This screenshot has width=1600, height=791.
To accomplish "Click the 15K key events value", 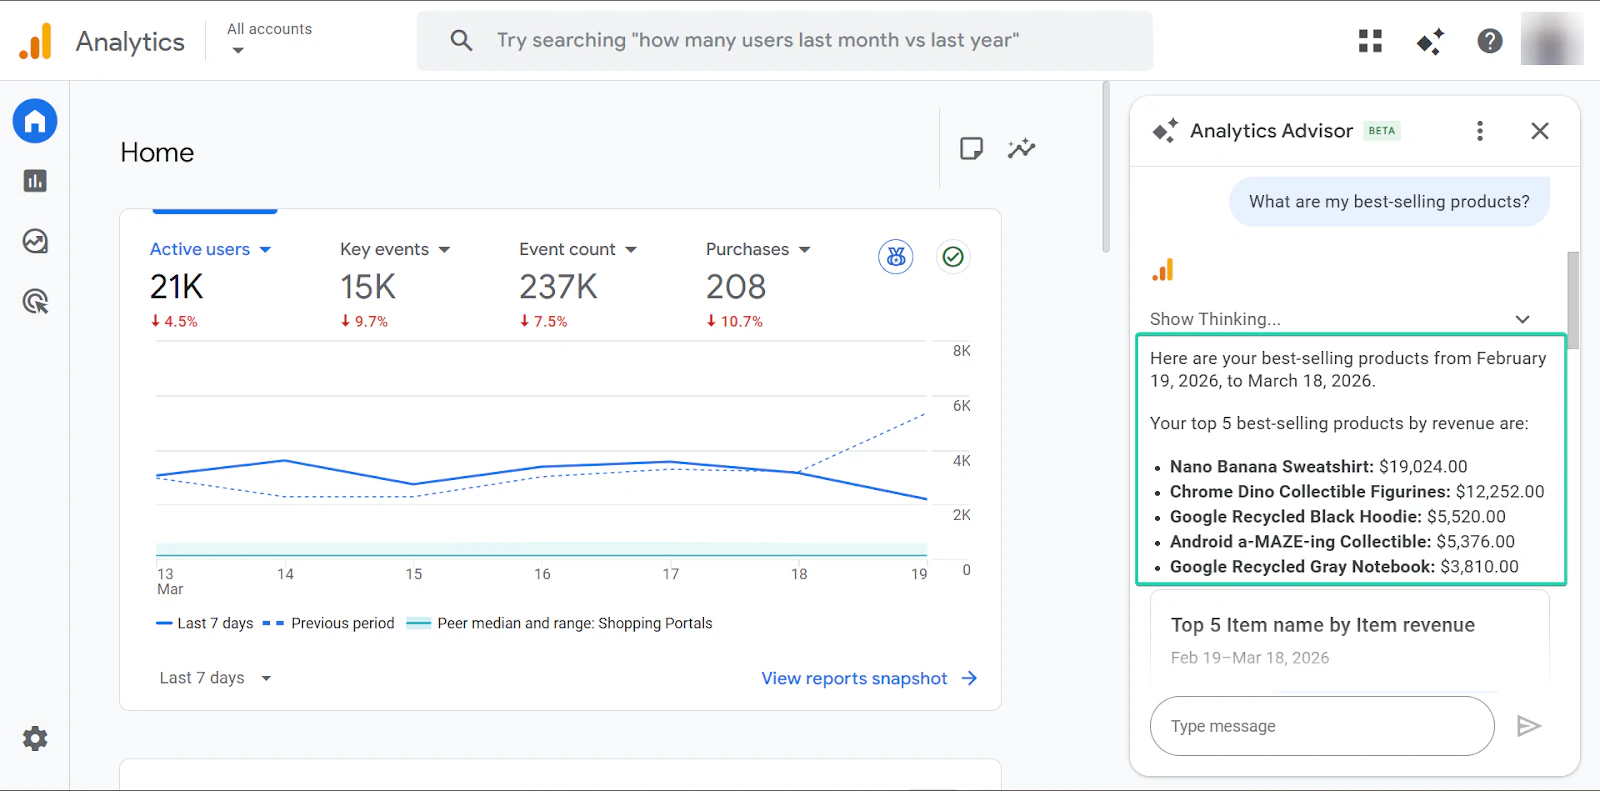I will (368, 287).
